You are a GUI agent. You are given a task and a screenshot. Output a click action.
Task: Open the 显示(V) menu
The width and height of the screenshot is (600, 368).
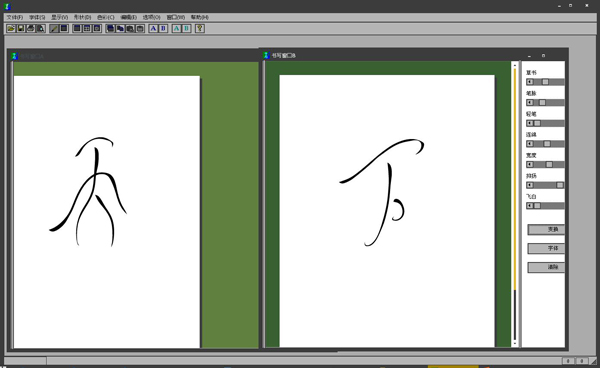(59, 17)
